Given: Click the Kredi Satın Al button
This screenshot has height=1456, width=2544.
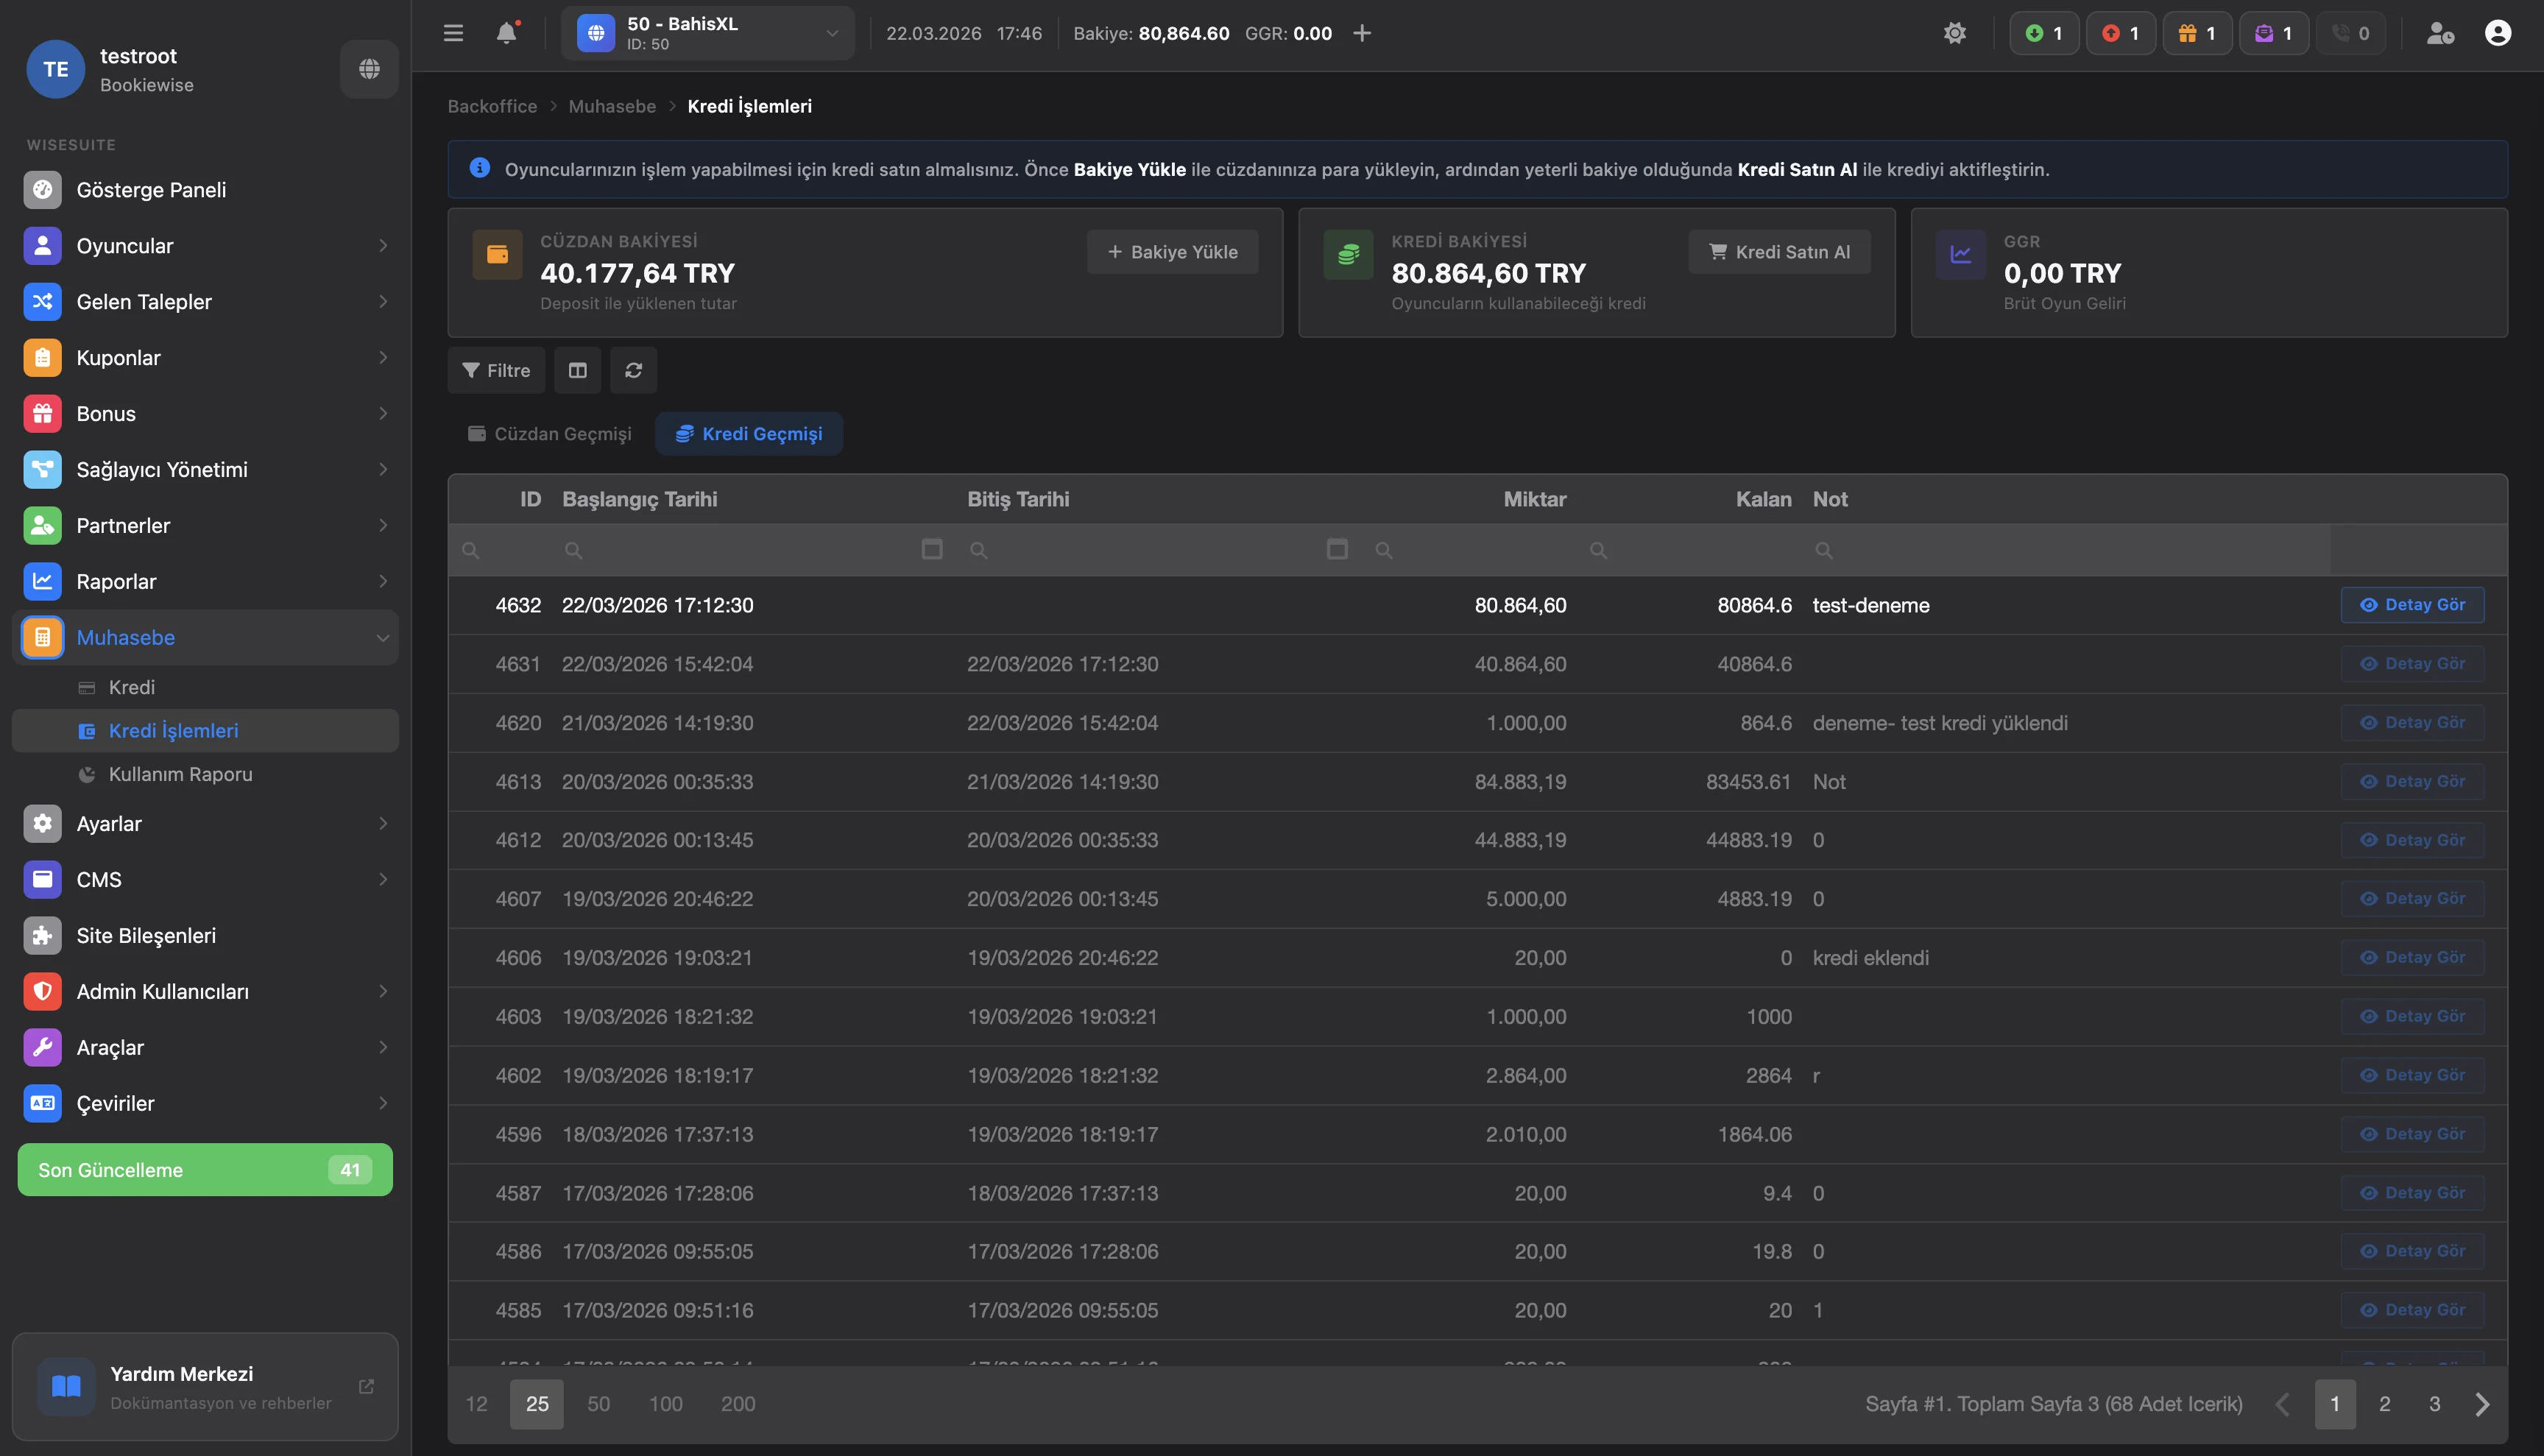Looking at the screenshot, I should tap(1778, 252).
